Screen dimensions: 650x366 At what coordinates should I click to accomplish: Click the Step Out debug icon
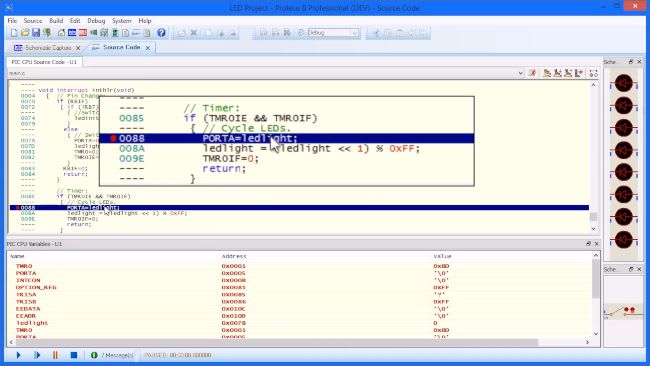tap(568, 73)
